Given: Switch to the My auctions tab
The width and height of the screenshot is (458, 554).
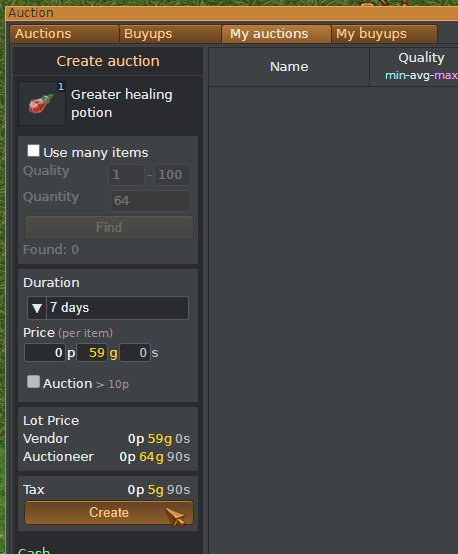Looking at the screenshot, I should pyautogui.click(x=276, y=34).
